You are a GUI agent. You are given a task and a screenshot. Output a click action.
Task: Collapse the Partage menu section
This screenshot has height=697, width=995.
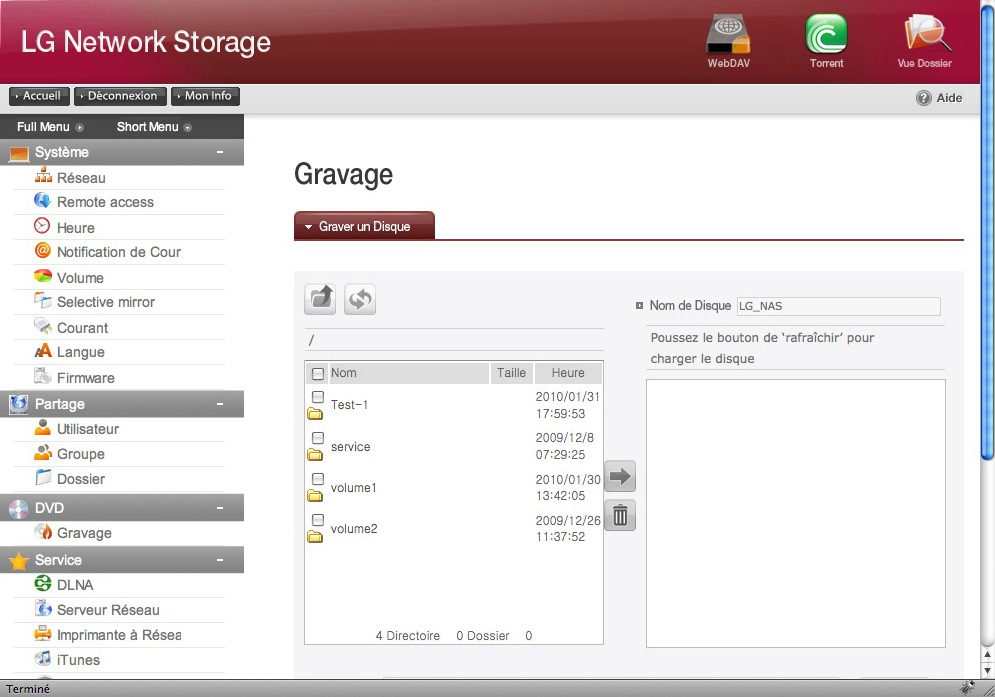219,405
